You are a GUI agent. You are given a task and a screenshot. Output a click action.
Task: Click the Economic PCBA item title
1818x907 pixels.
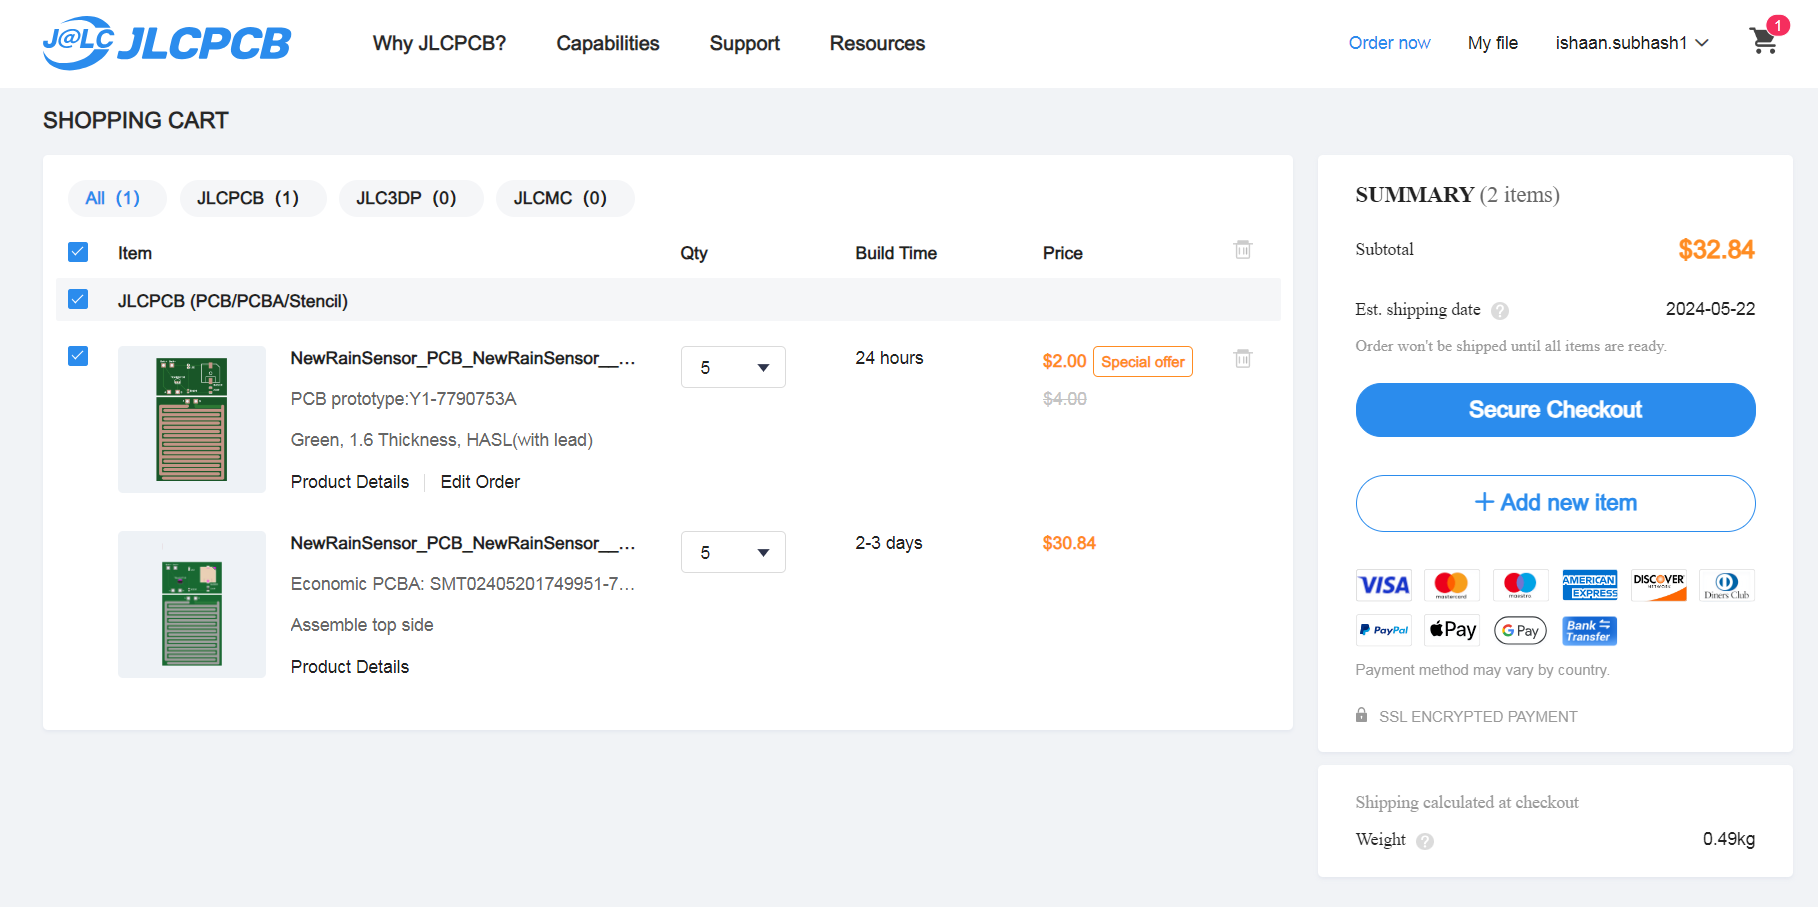pyautogui.click(x=463, y=543)
